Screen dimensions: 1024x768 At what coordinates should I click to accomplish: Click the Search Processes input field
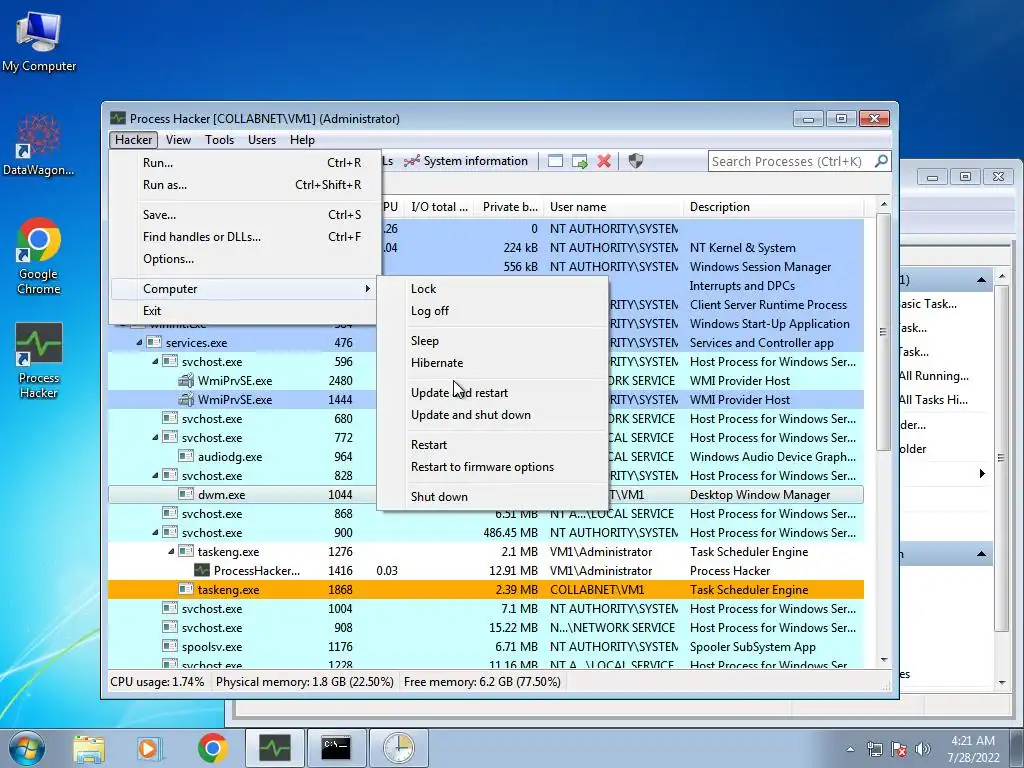(x=790, y=161)
